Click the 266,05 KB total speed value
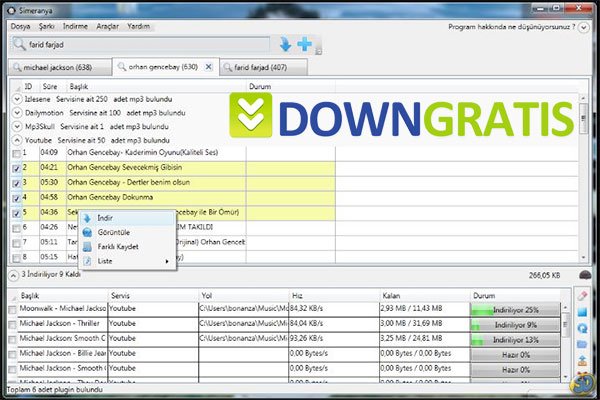This screenshot has height=400, width=600. click(544, 275)
